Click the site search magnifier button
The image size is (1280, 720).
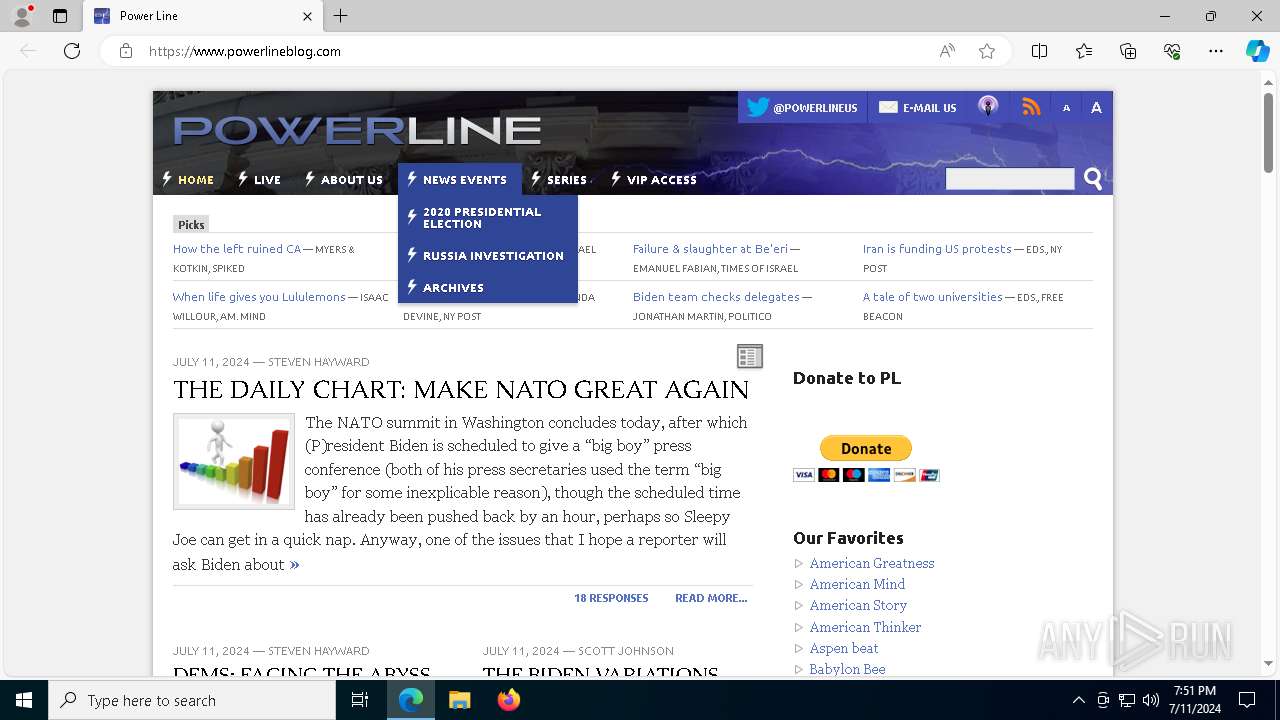tap(1093, 179)
